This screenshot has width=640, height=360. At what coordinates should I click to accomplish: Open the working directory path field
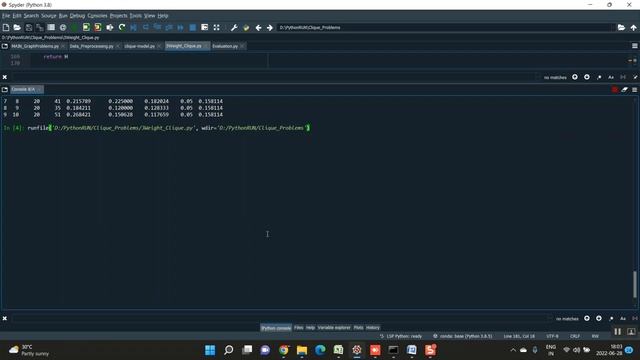pyautogui.click(x=445, y=27)
